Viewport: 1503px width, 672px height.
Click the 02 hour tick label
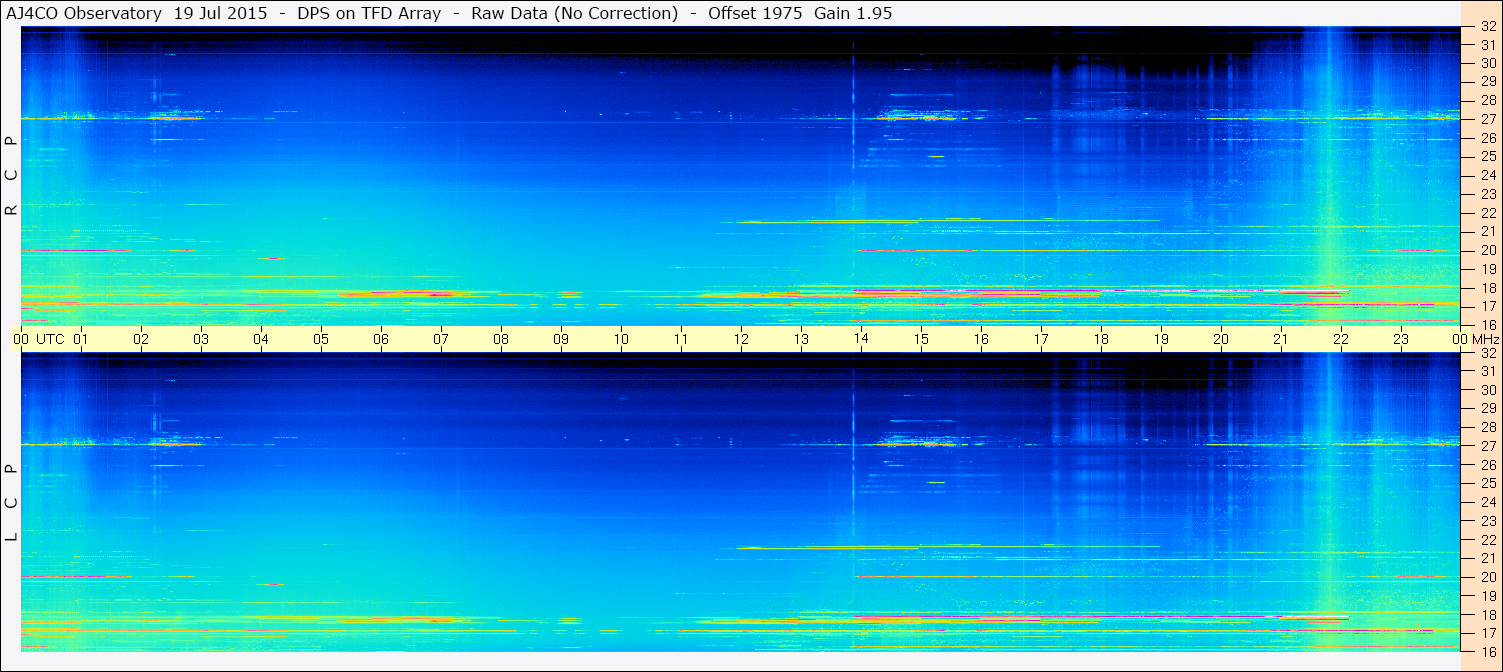pos(141,339)
